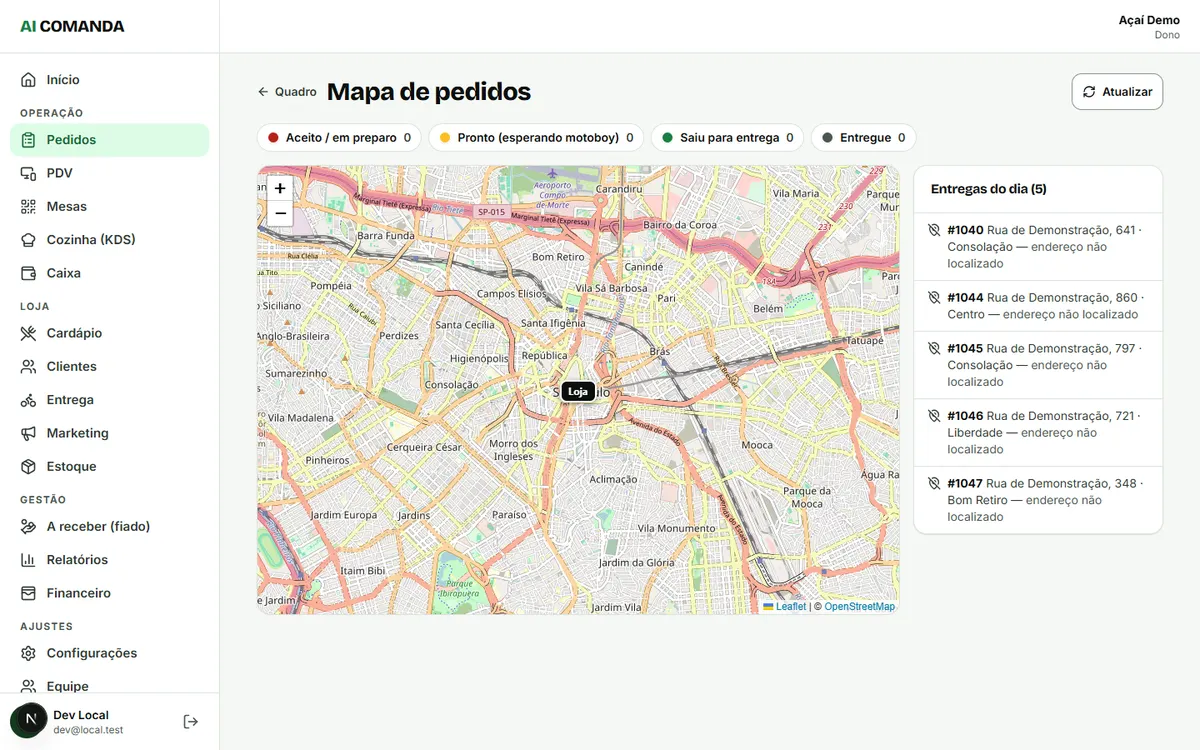Select delivery #1045 Rua de Demonstração, 797

[x=1038, y=365]
